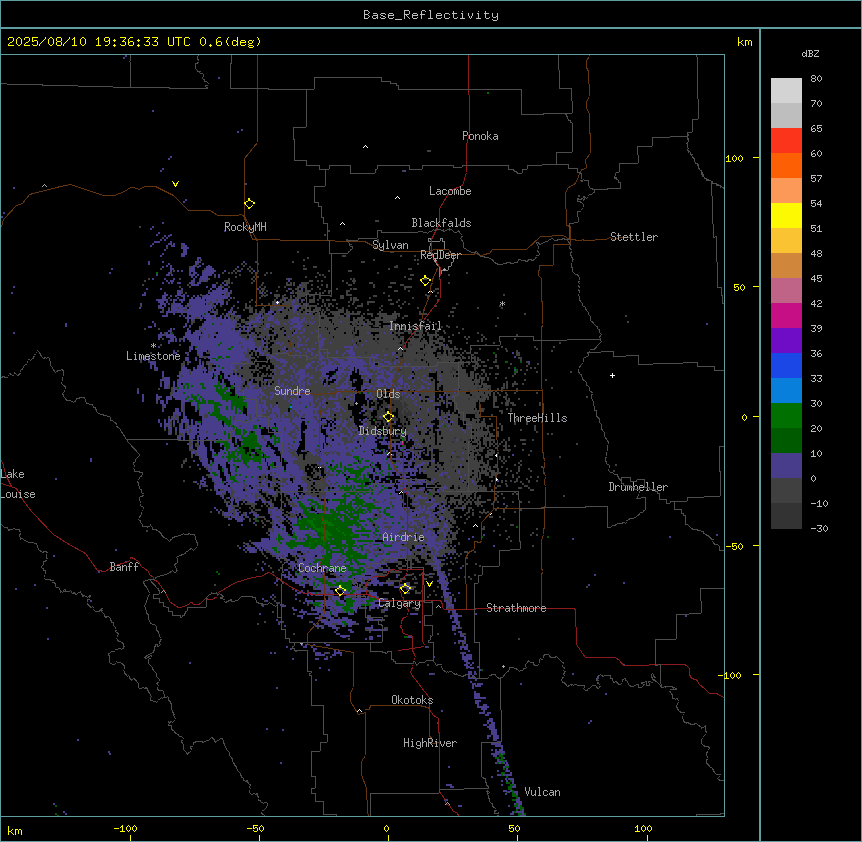Click the Ponoka city label
This screenshot has width=862, height=842.
(x=480, y=136)
